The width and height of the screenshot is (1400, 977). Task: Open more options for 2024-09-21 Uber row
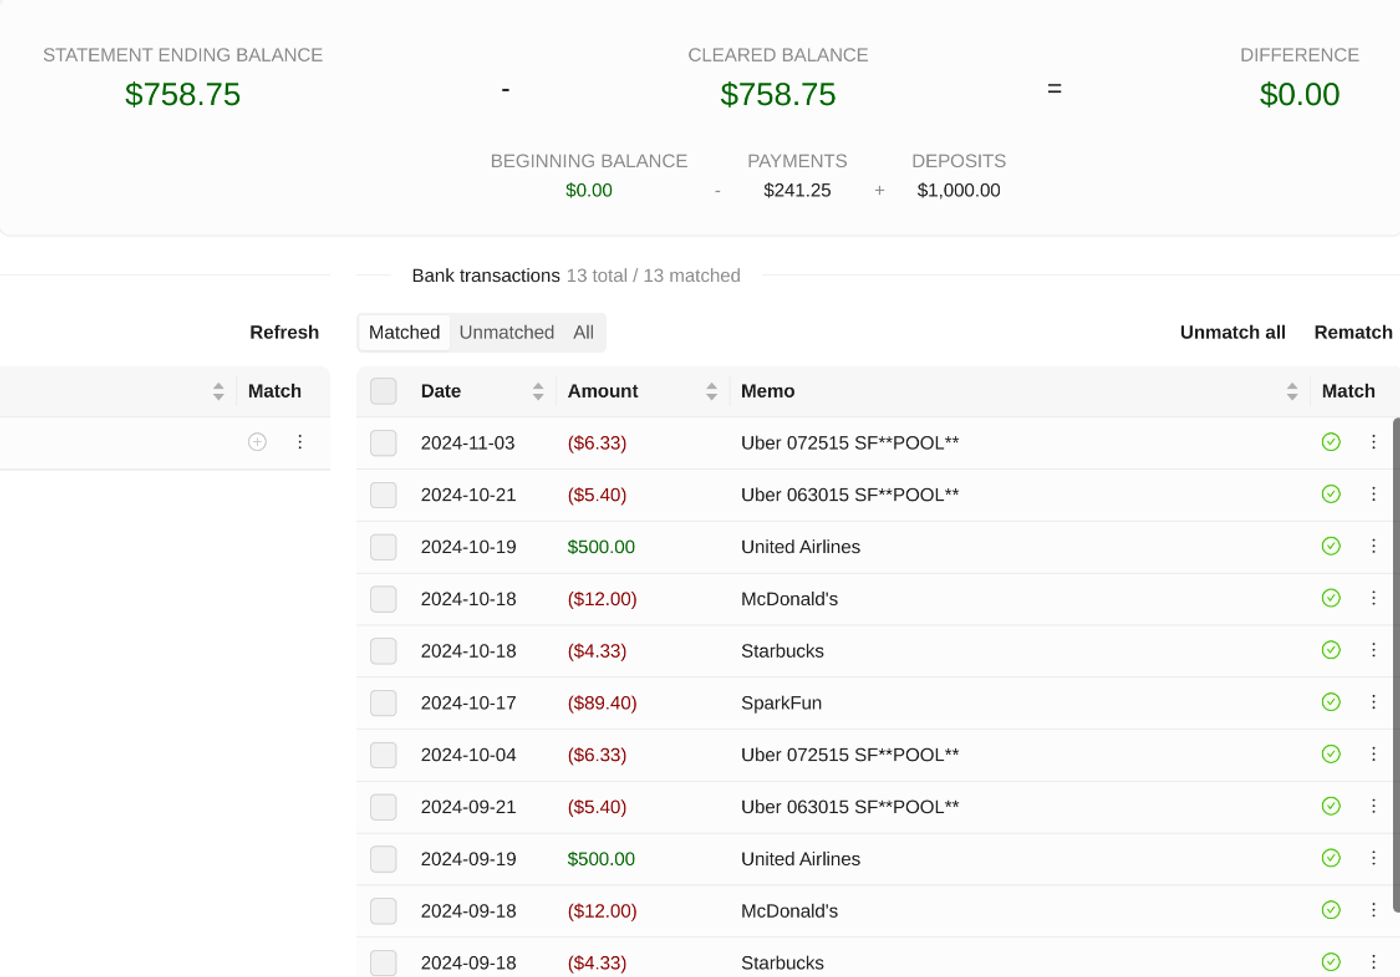point(1373,806)
